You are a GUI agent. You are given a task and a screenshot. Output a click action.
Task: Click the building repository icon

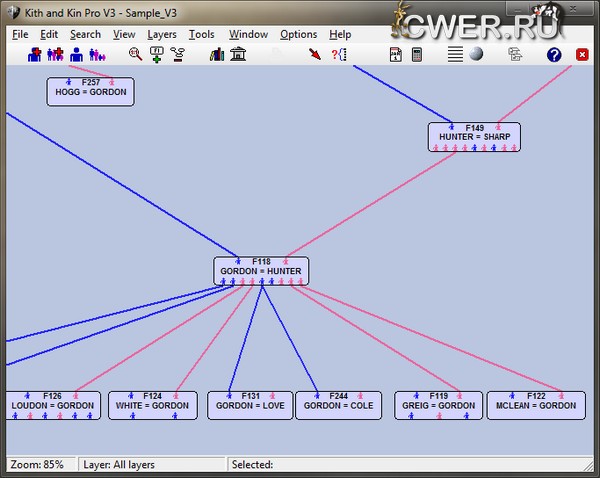point(238,54)
